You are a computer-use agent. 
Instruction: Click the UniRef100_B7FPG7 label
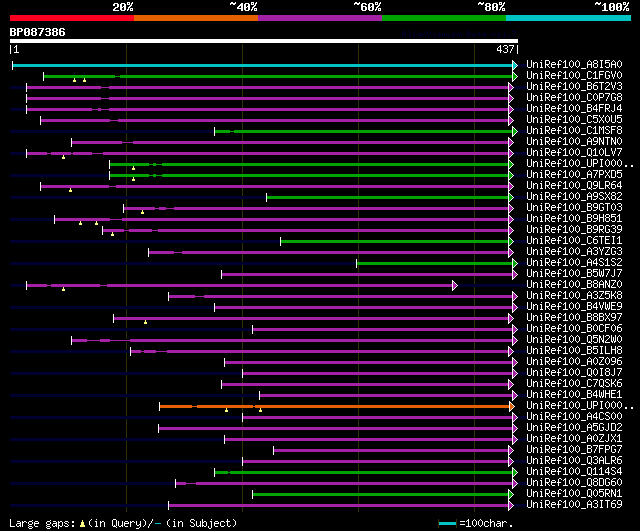[574, 450]
